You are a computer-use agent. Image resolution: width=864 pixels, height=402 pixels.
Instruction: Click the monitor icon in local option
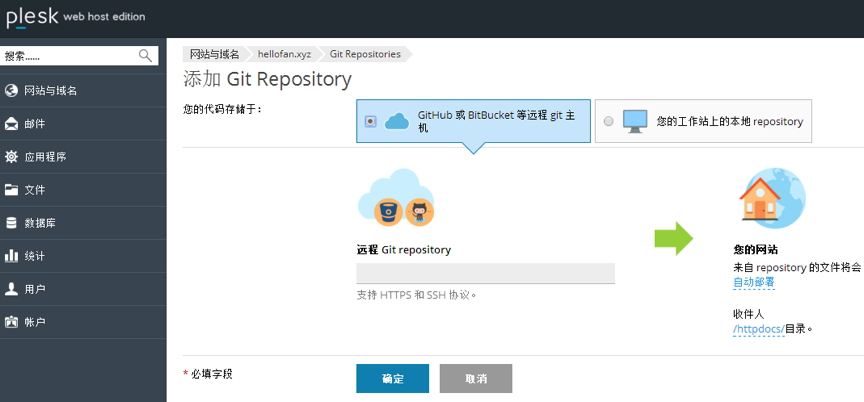click(635, 121)
